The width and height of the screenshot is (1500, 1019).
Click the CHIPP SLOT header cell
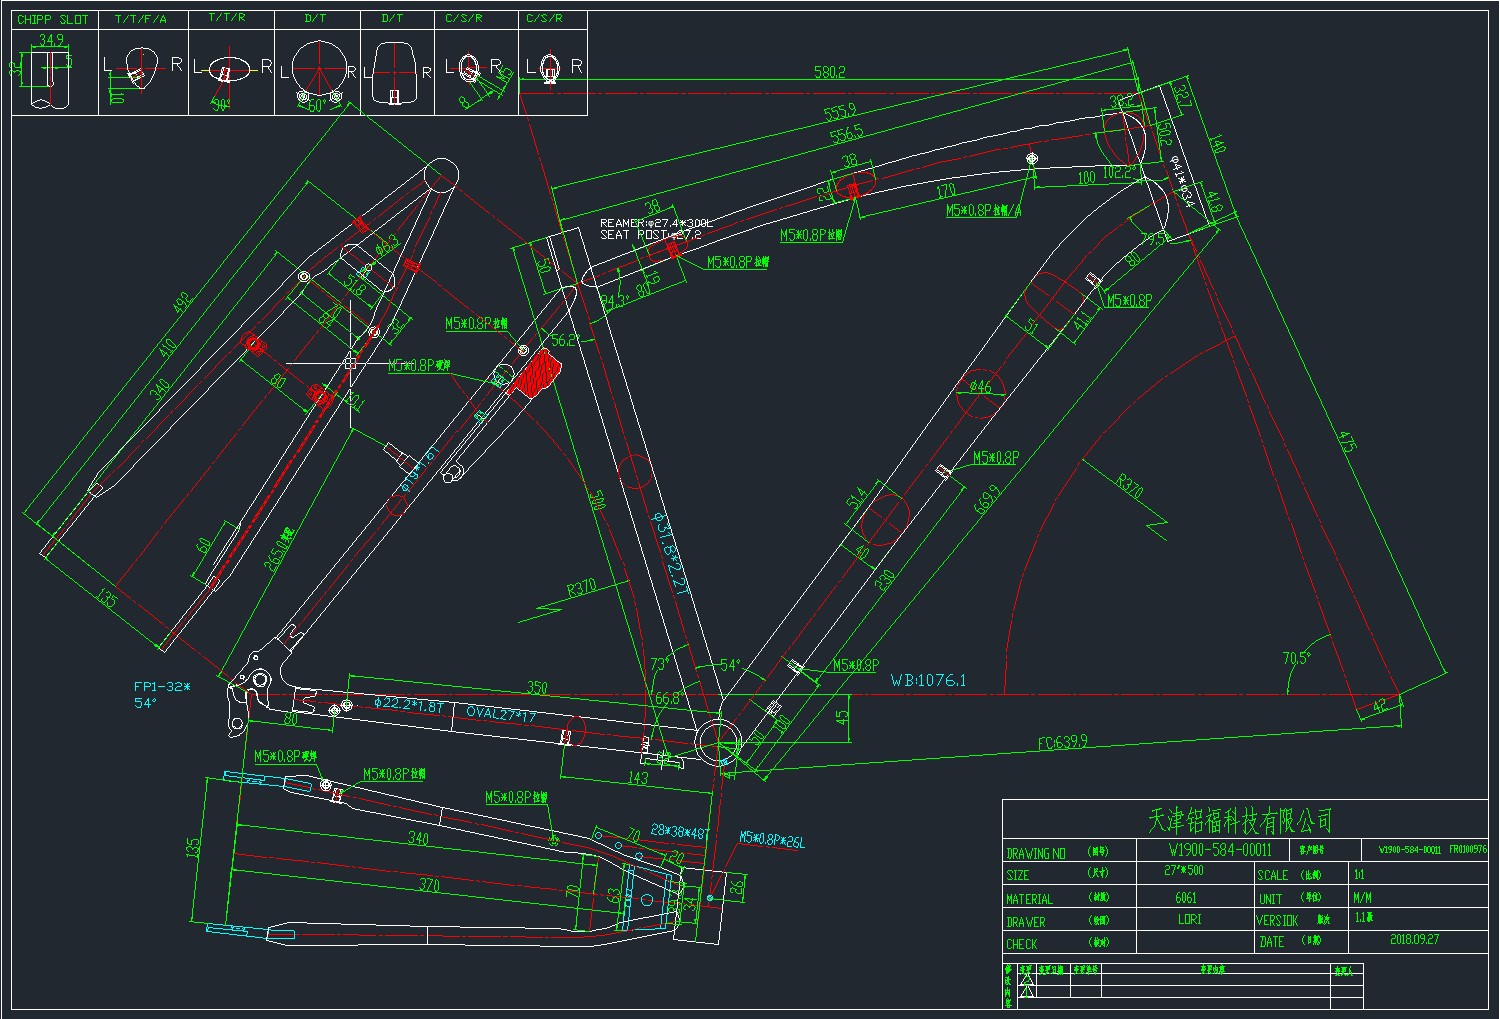click(53, 19)
